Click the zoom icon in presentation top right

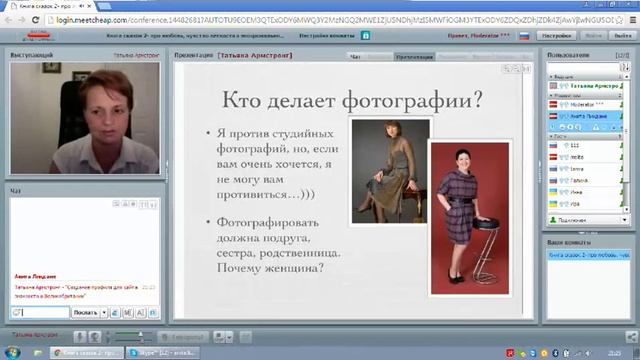pos(507,69)
